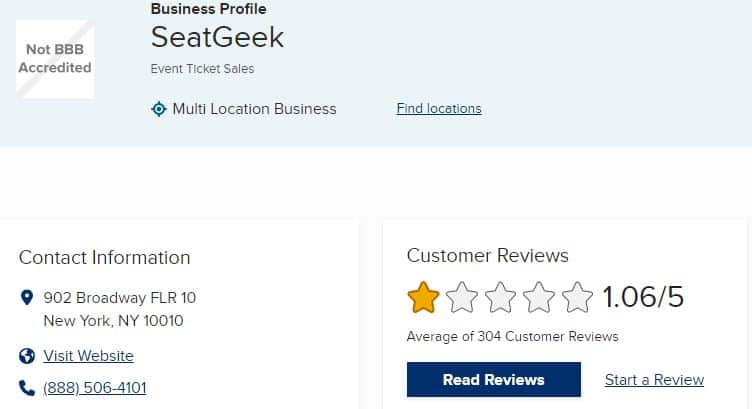Click the globe website icon

click(27, 356)
